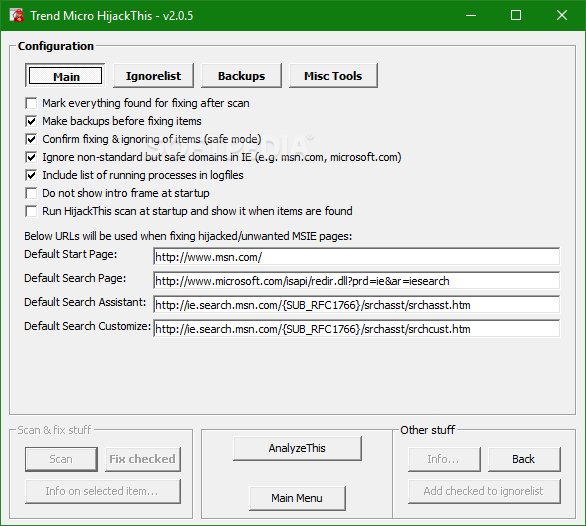Uncheck Make backups before fixing items
The height and width of the screenshot is (526, 586).
[31, 121]
